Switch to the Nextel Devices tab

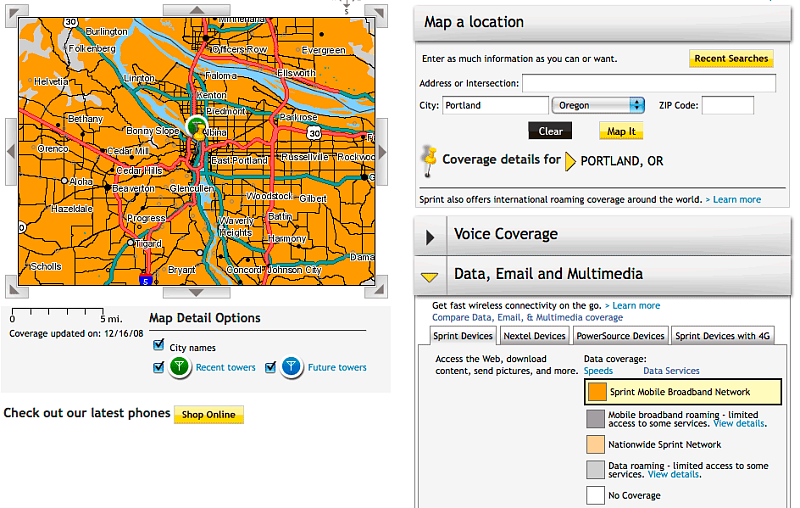tap(534, 336)
